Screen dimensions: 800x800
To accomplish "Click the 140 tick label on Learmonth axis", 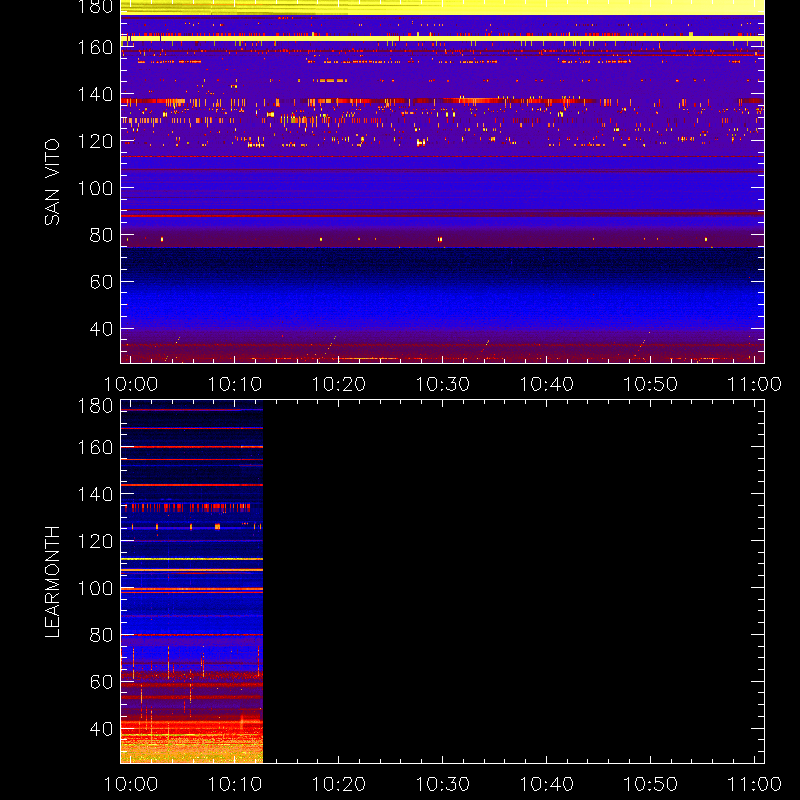I will pyautogui.click(x=95, y=494).
